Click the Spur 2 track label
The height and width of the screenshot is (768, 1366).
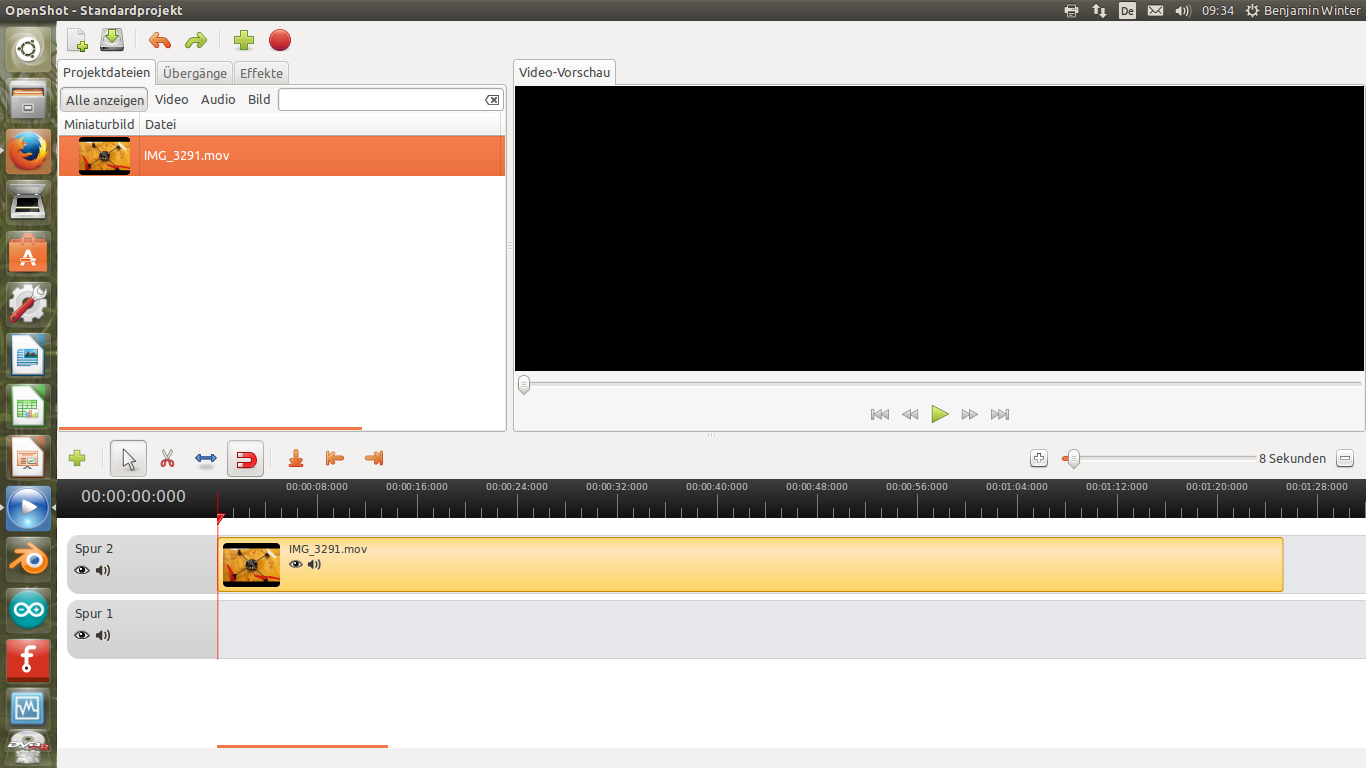click(x=94, y=549)
